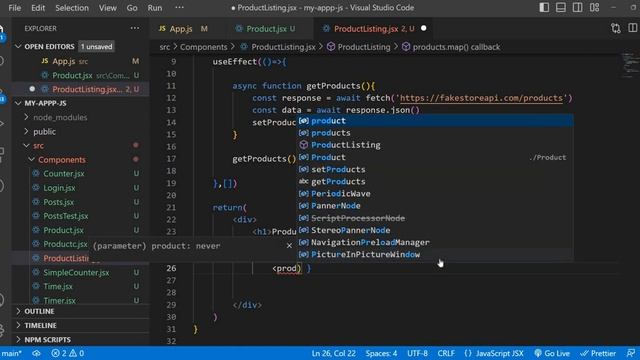The height and width of the screenshot is (360, 640).
Task: Open Timer.jsx file in explorer
Action: pos(59,301)
